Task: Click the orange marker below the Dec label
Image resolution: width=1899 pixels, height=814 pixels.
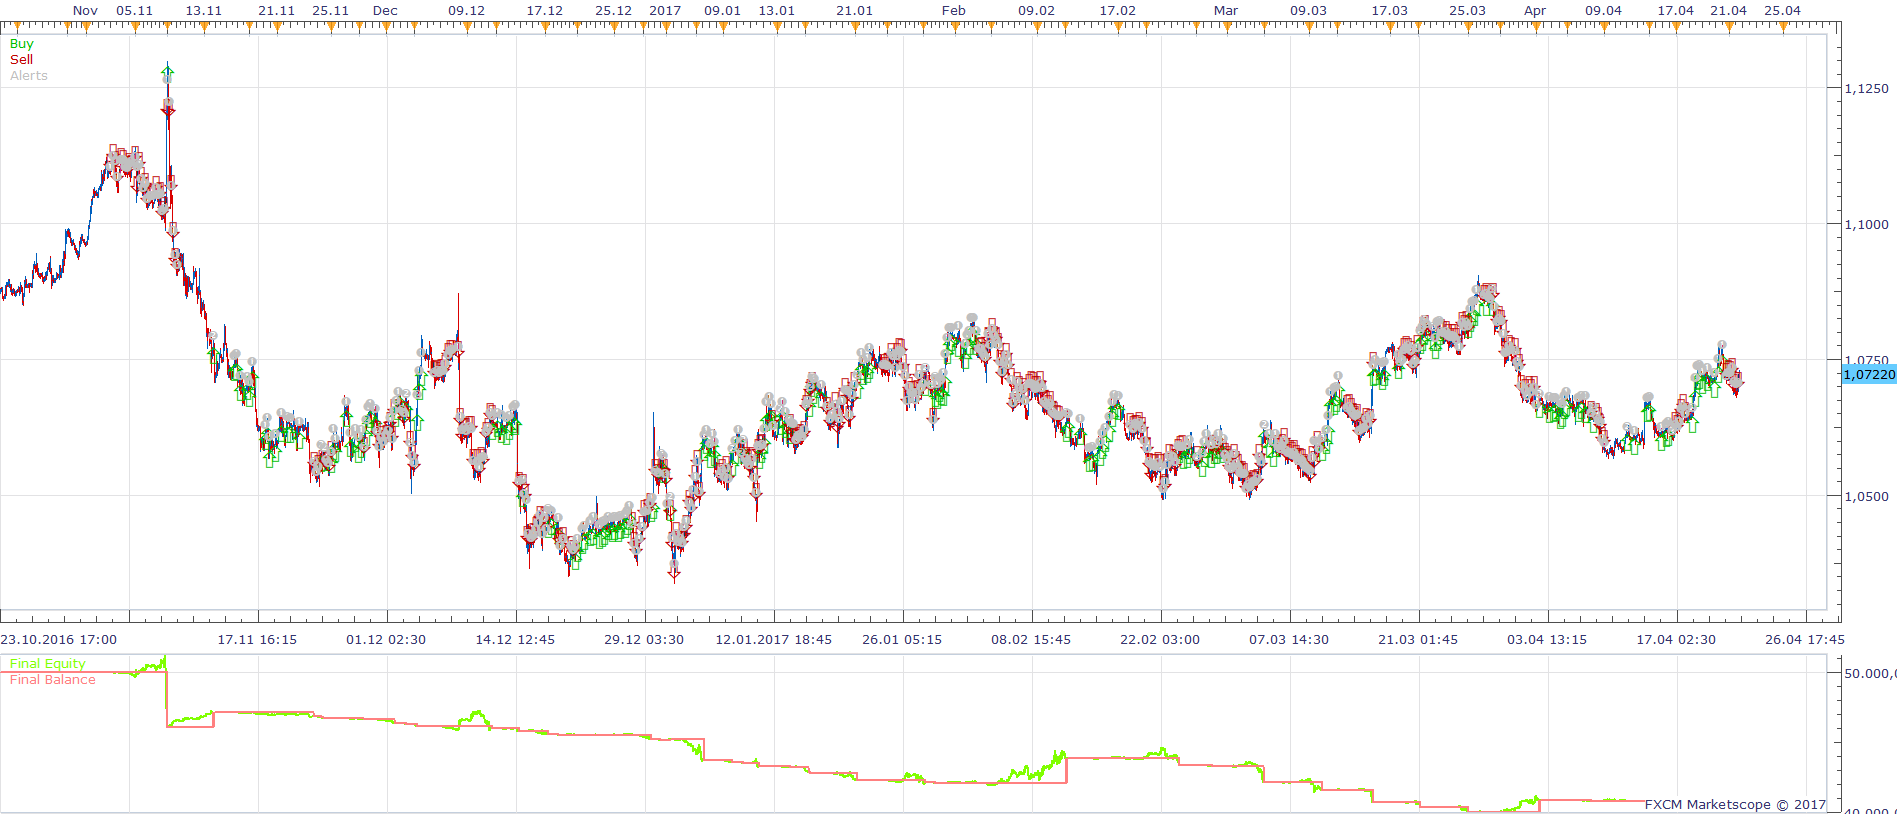Action: (386, 28)
